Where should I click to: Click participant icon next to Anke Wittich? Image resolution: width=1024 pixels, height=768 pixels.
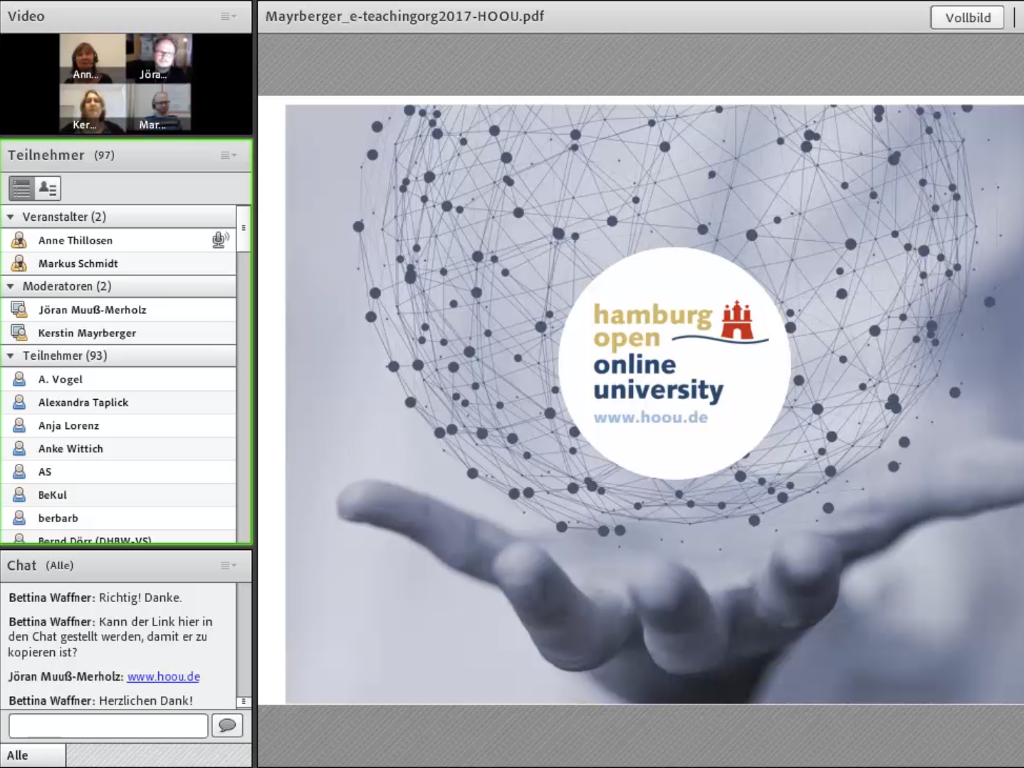click(19, 449)
